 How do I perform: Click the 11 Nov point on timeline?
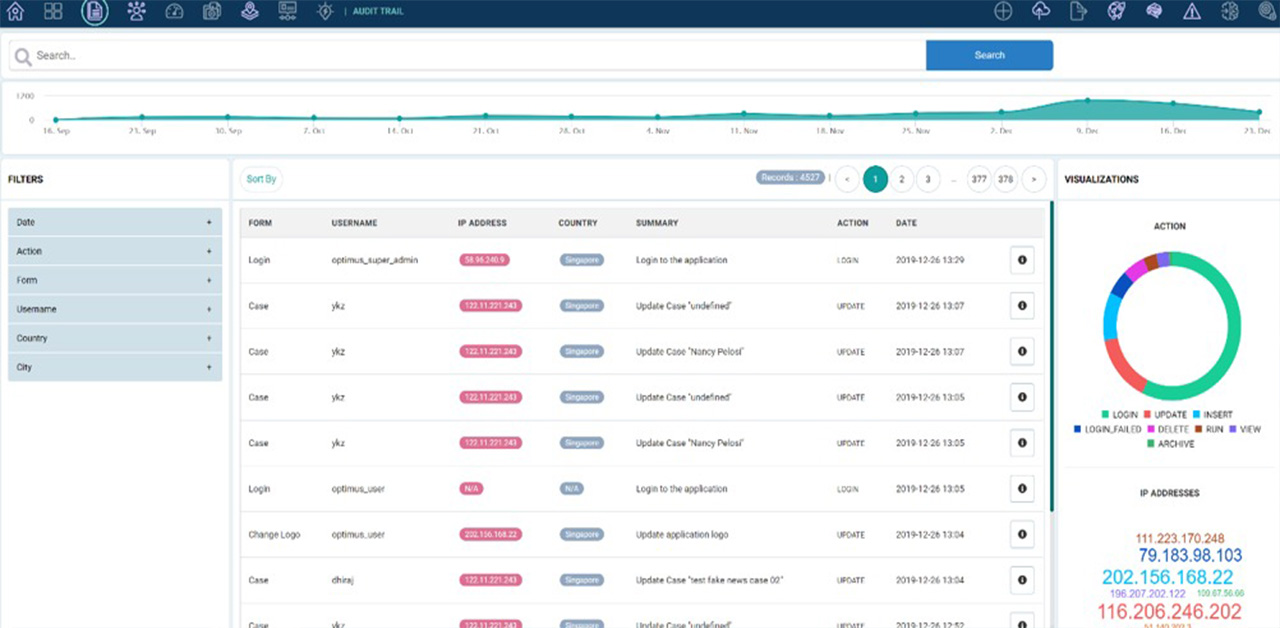click(743, 114)
